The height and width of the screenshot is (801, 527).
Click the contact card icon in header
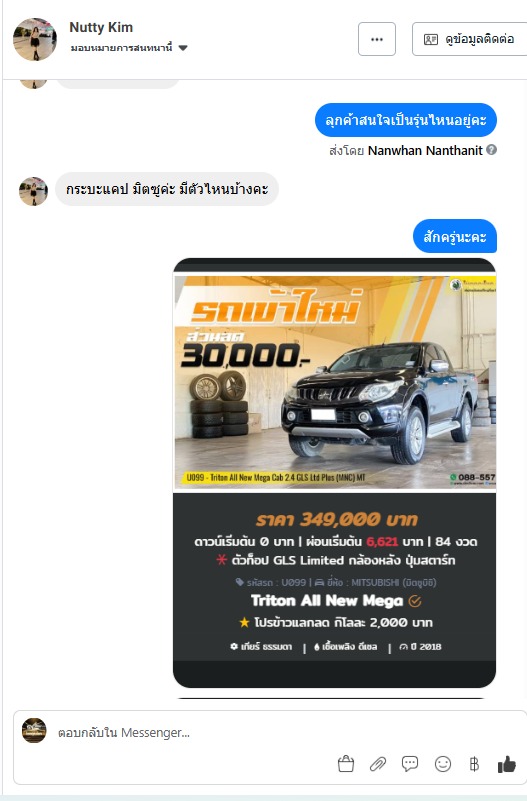click(x=430, y=39)
